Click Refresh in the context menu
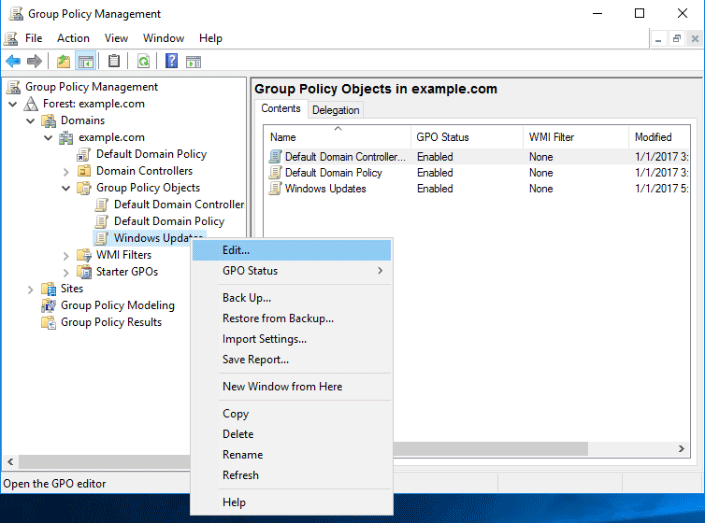 tap(291, 475)
